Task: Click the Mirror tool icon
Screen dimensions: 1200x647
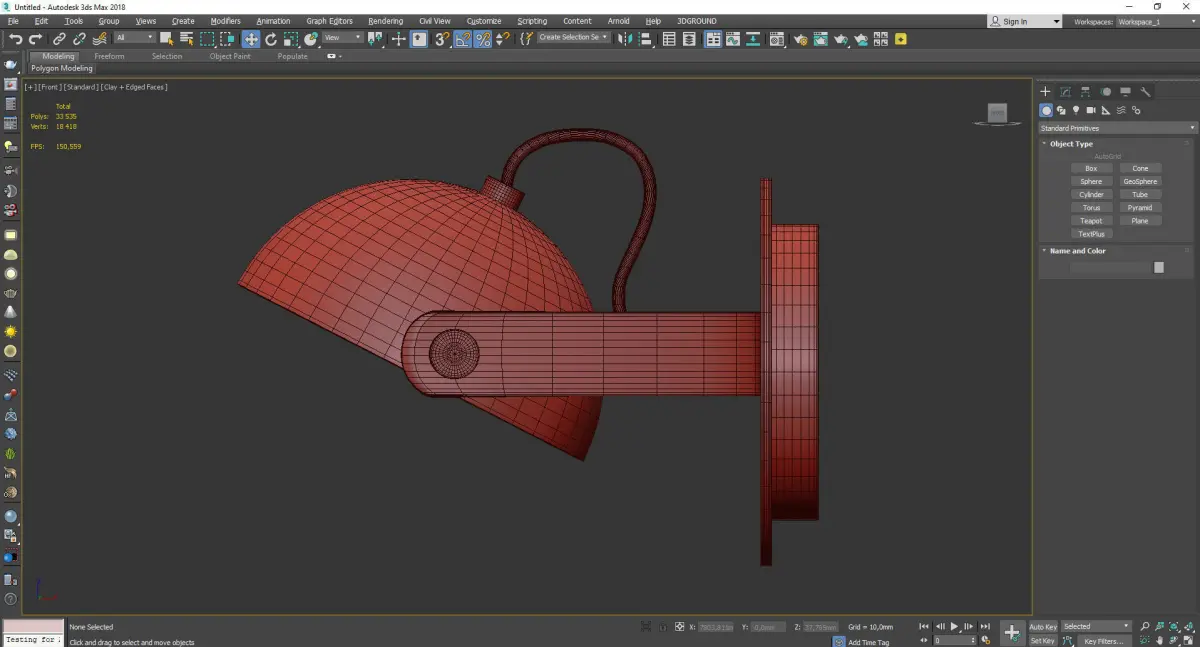Action: coord(624,39)
